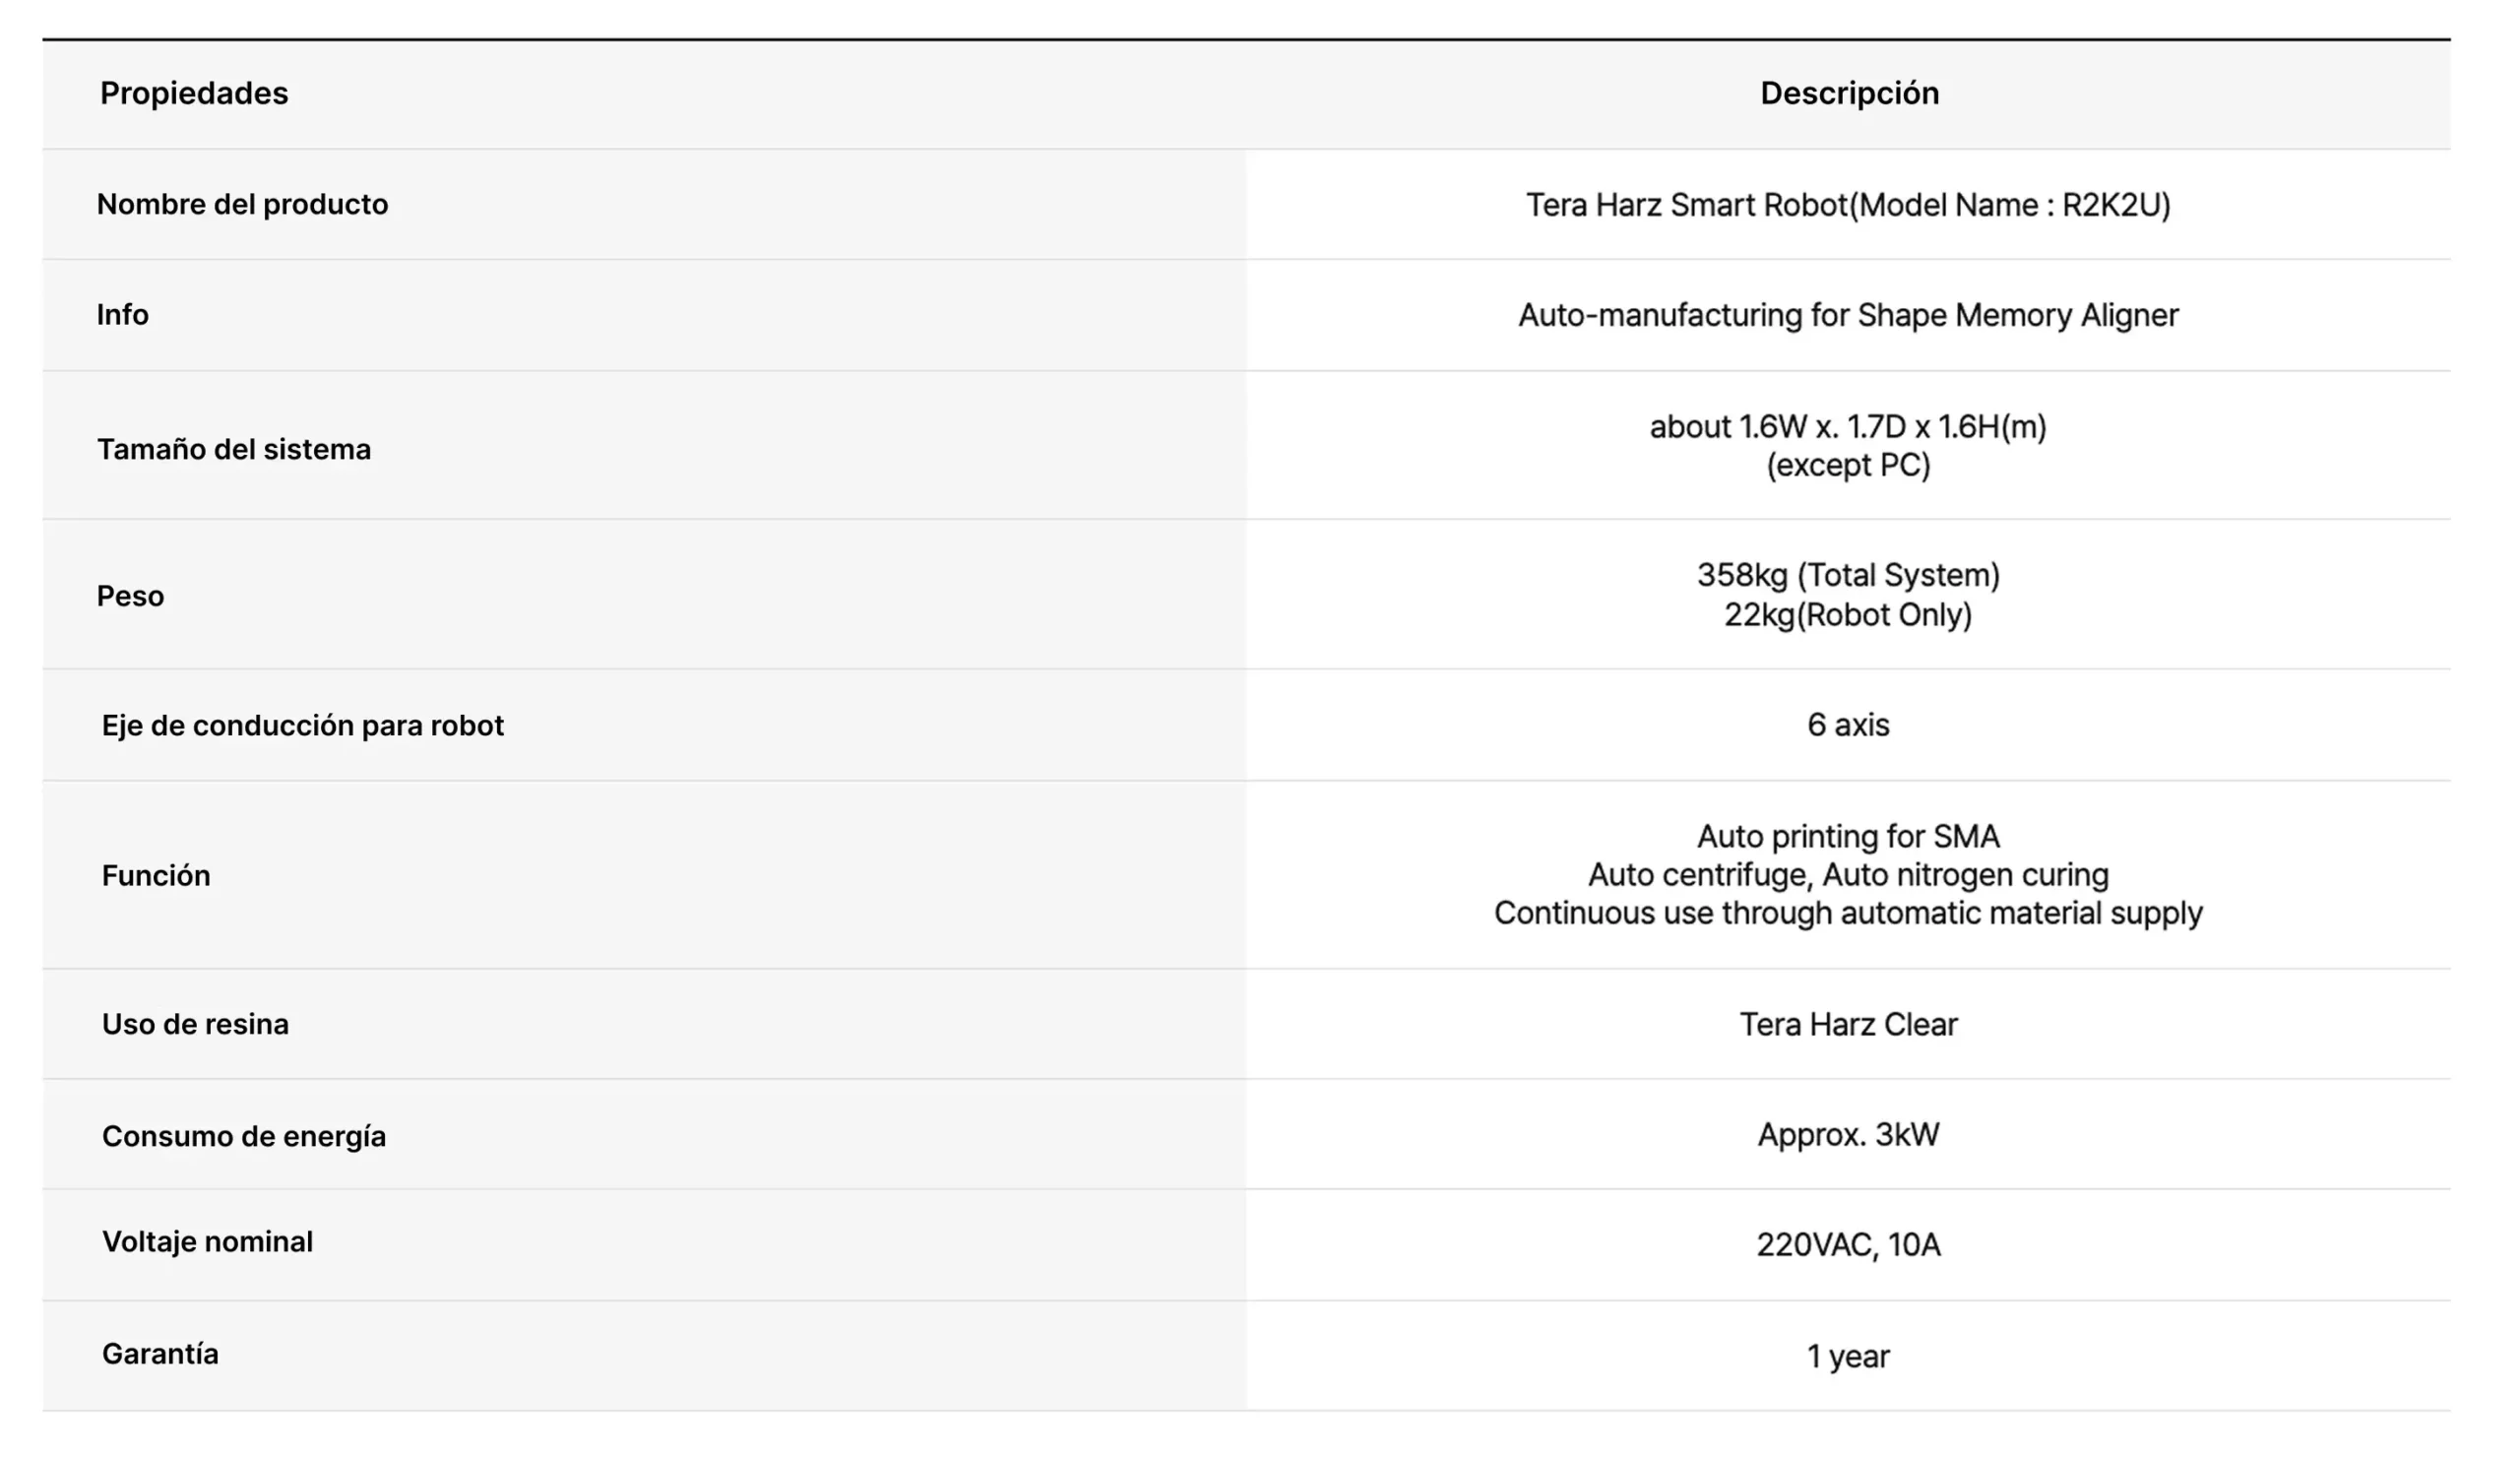The image size is (2520, 1457).
Task: Click the Propiedades column header
Action: (x=194, y=93)
